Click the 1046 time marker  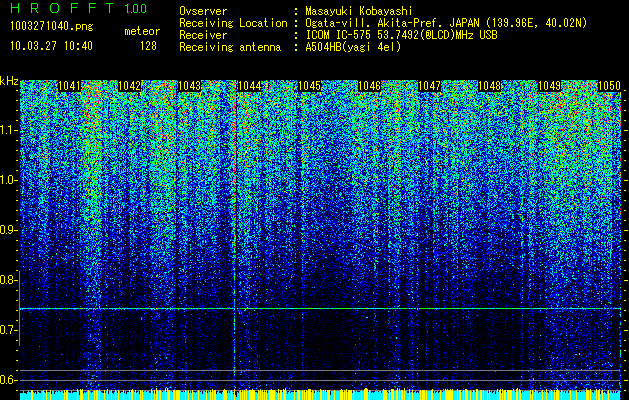369,86
